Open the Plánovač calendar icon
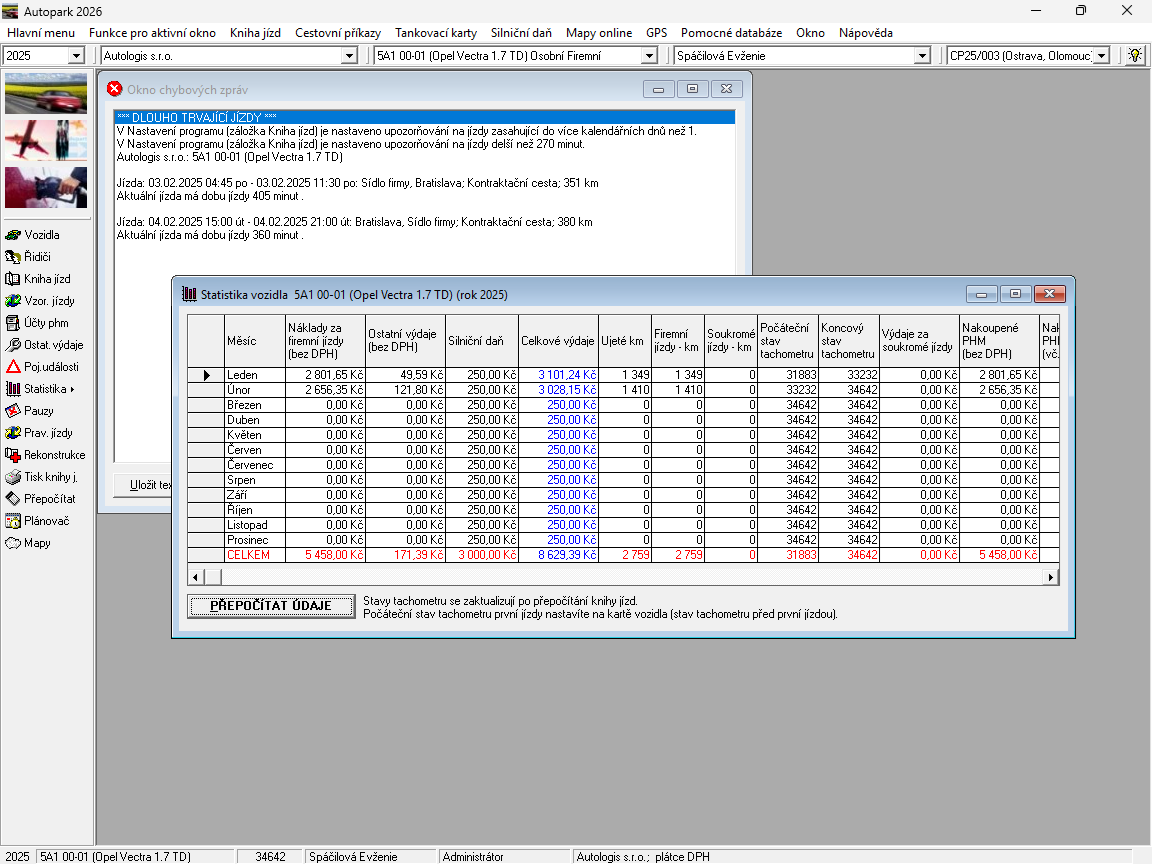The height and width of the screenshot is (864, 1152). [x=14, y=521]
